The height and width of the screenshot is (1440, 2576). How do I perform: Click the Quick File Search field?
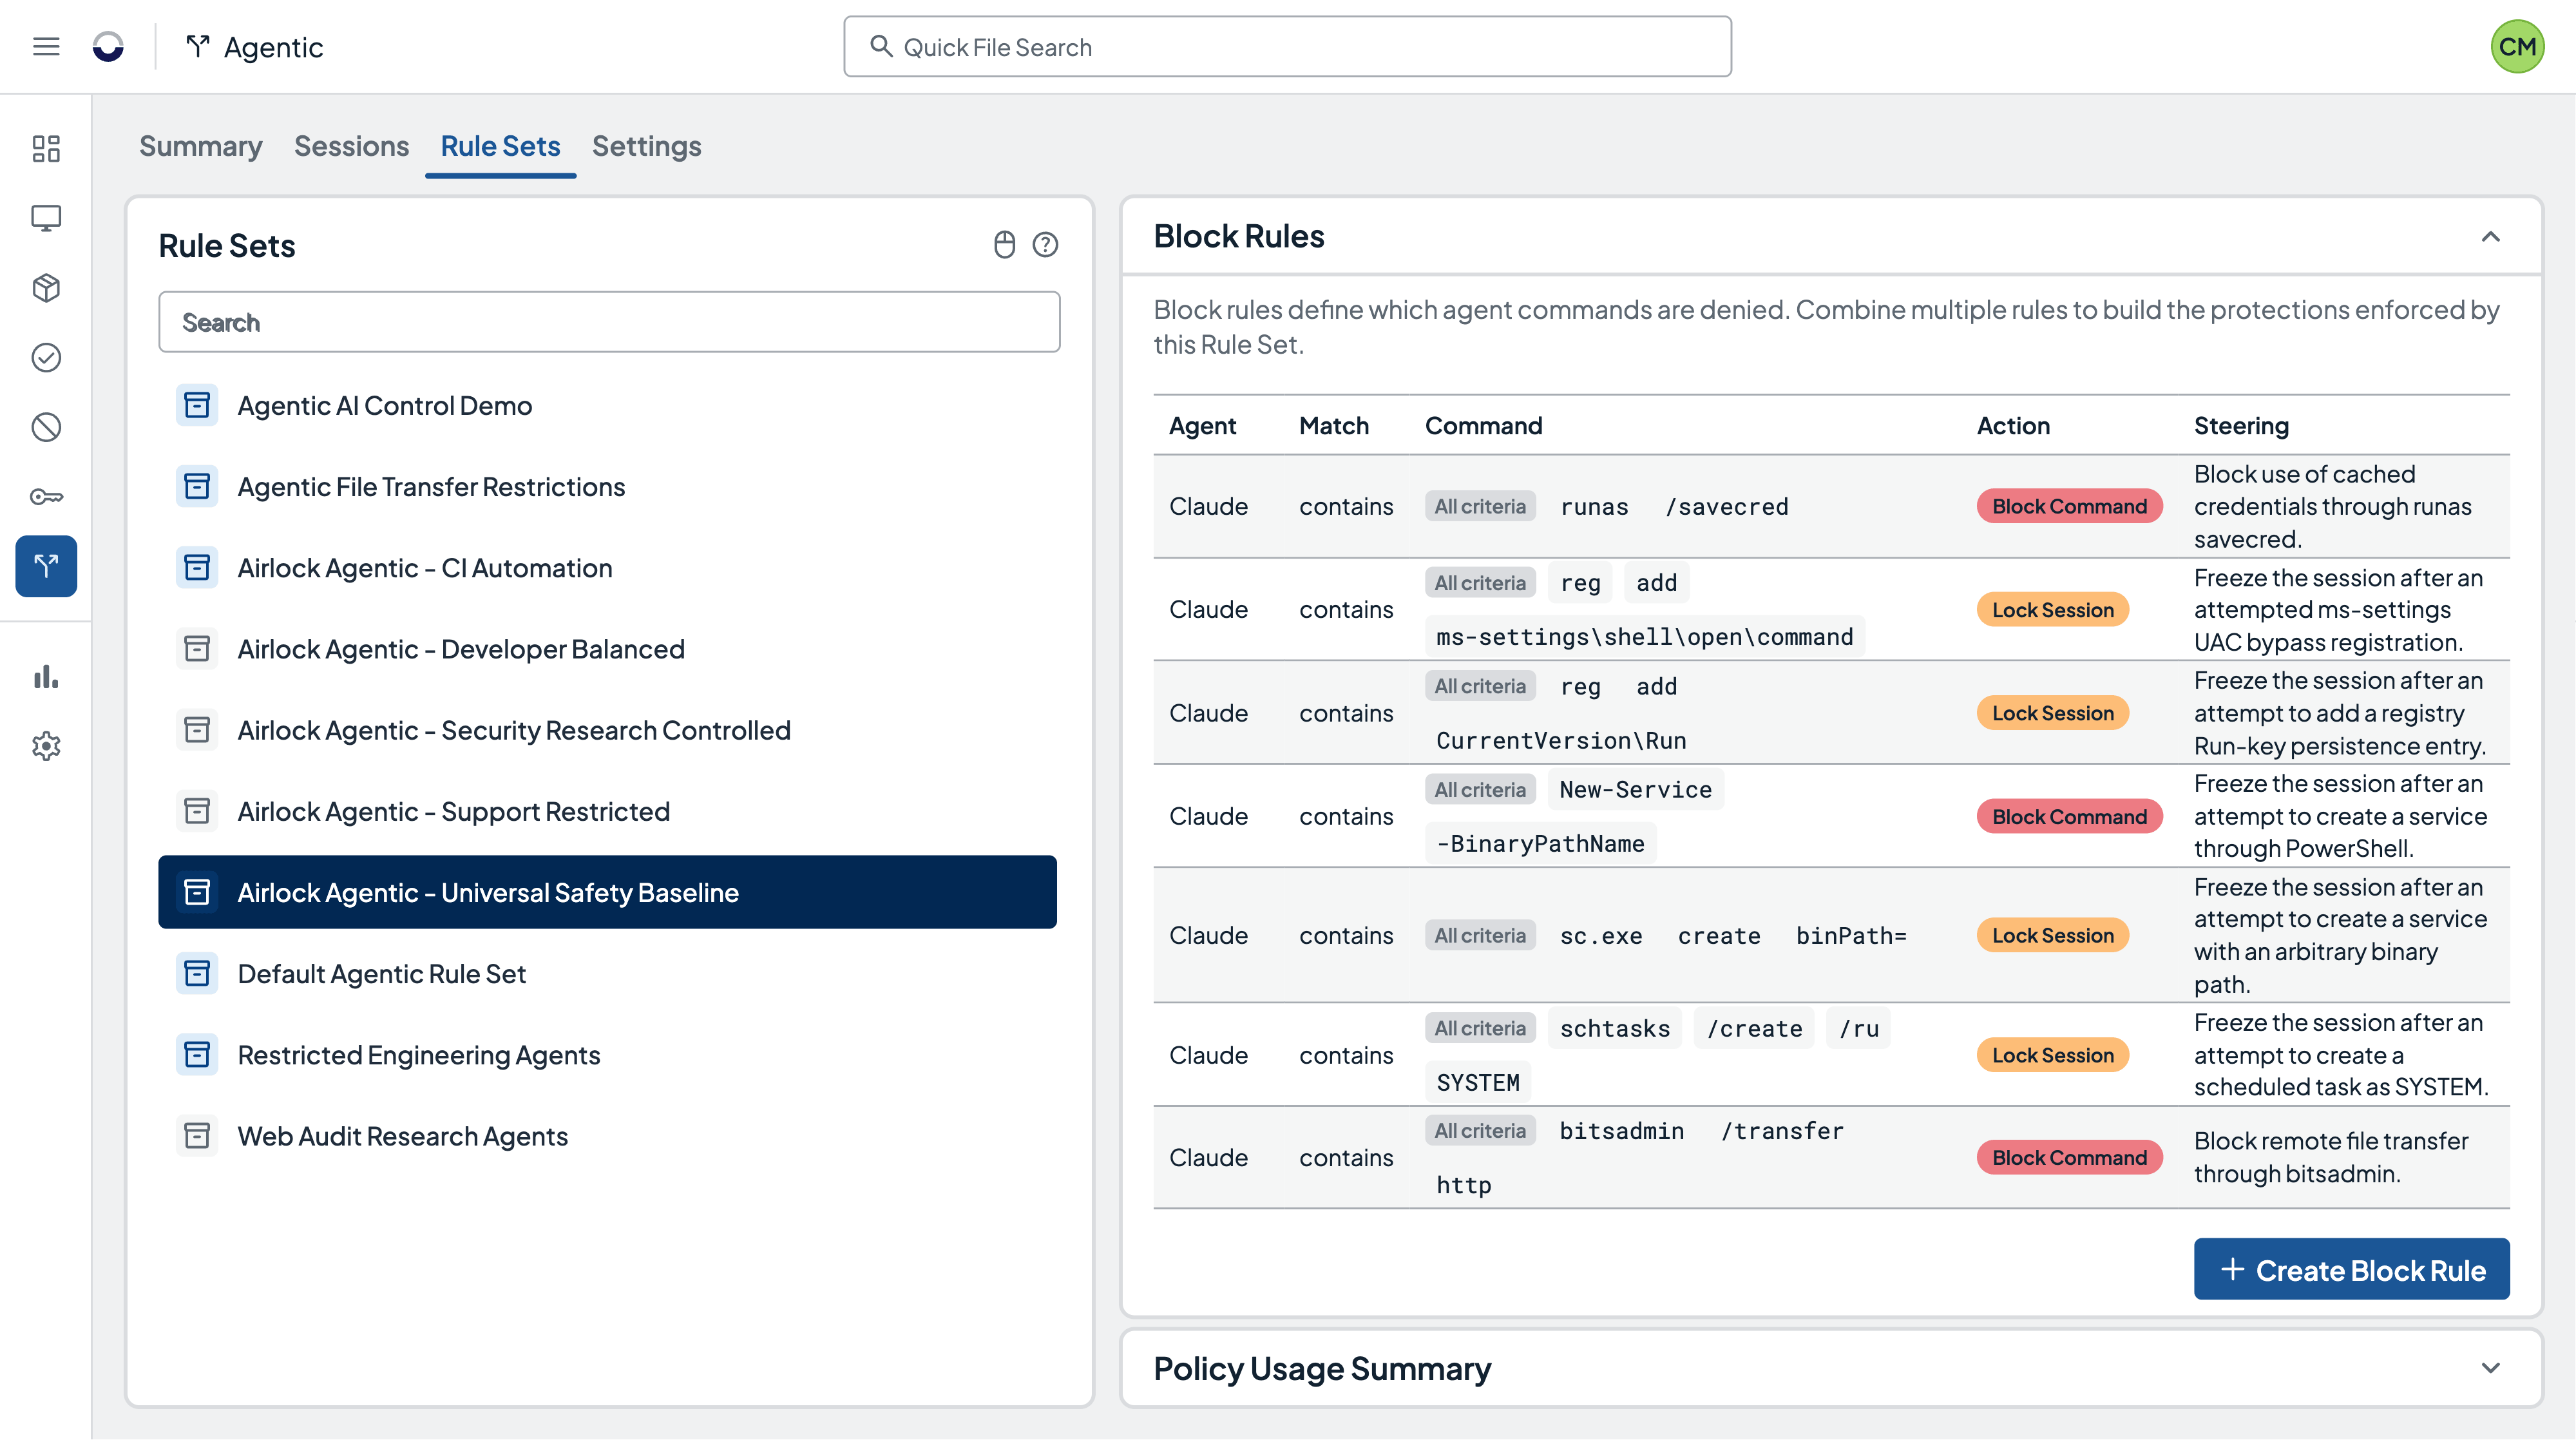[1287, 47]
